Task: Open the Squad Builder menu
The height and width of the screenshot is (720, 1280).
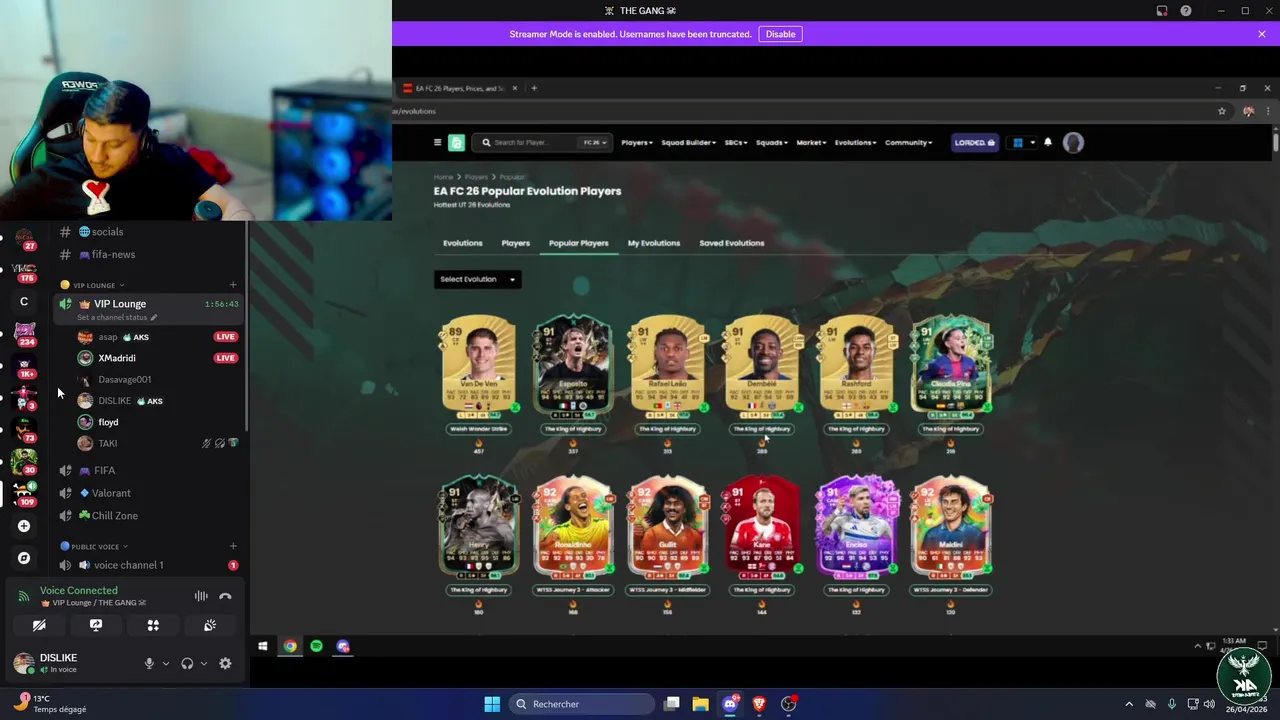Action: 688,143
